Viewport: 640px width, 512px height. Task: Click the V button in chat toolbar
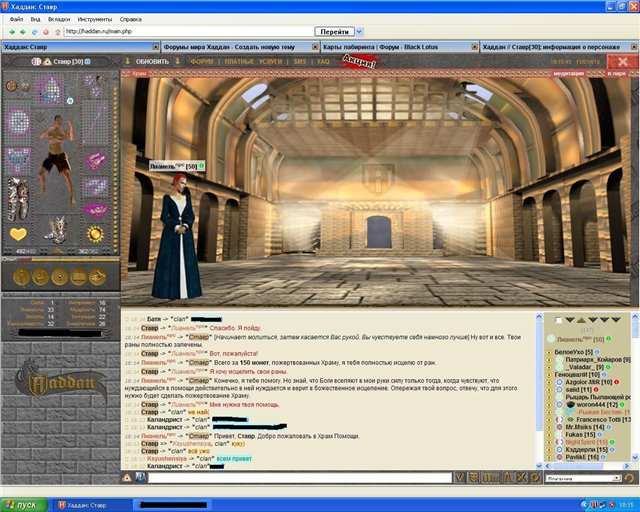pyautogui.click(x=460, y=477)
